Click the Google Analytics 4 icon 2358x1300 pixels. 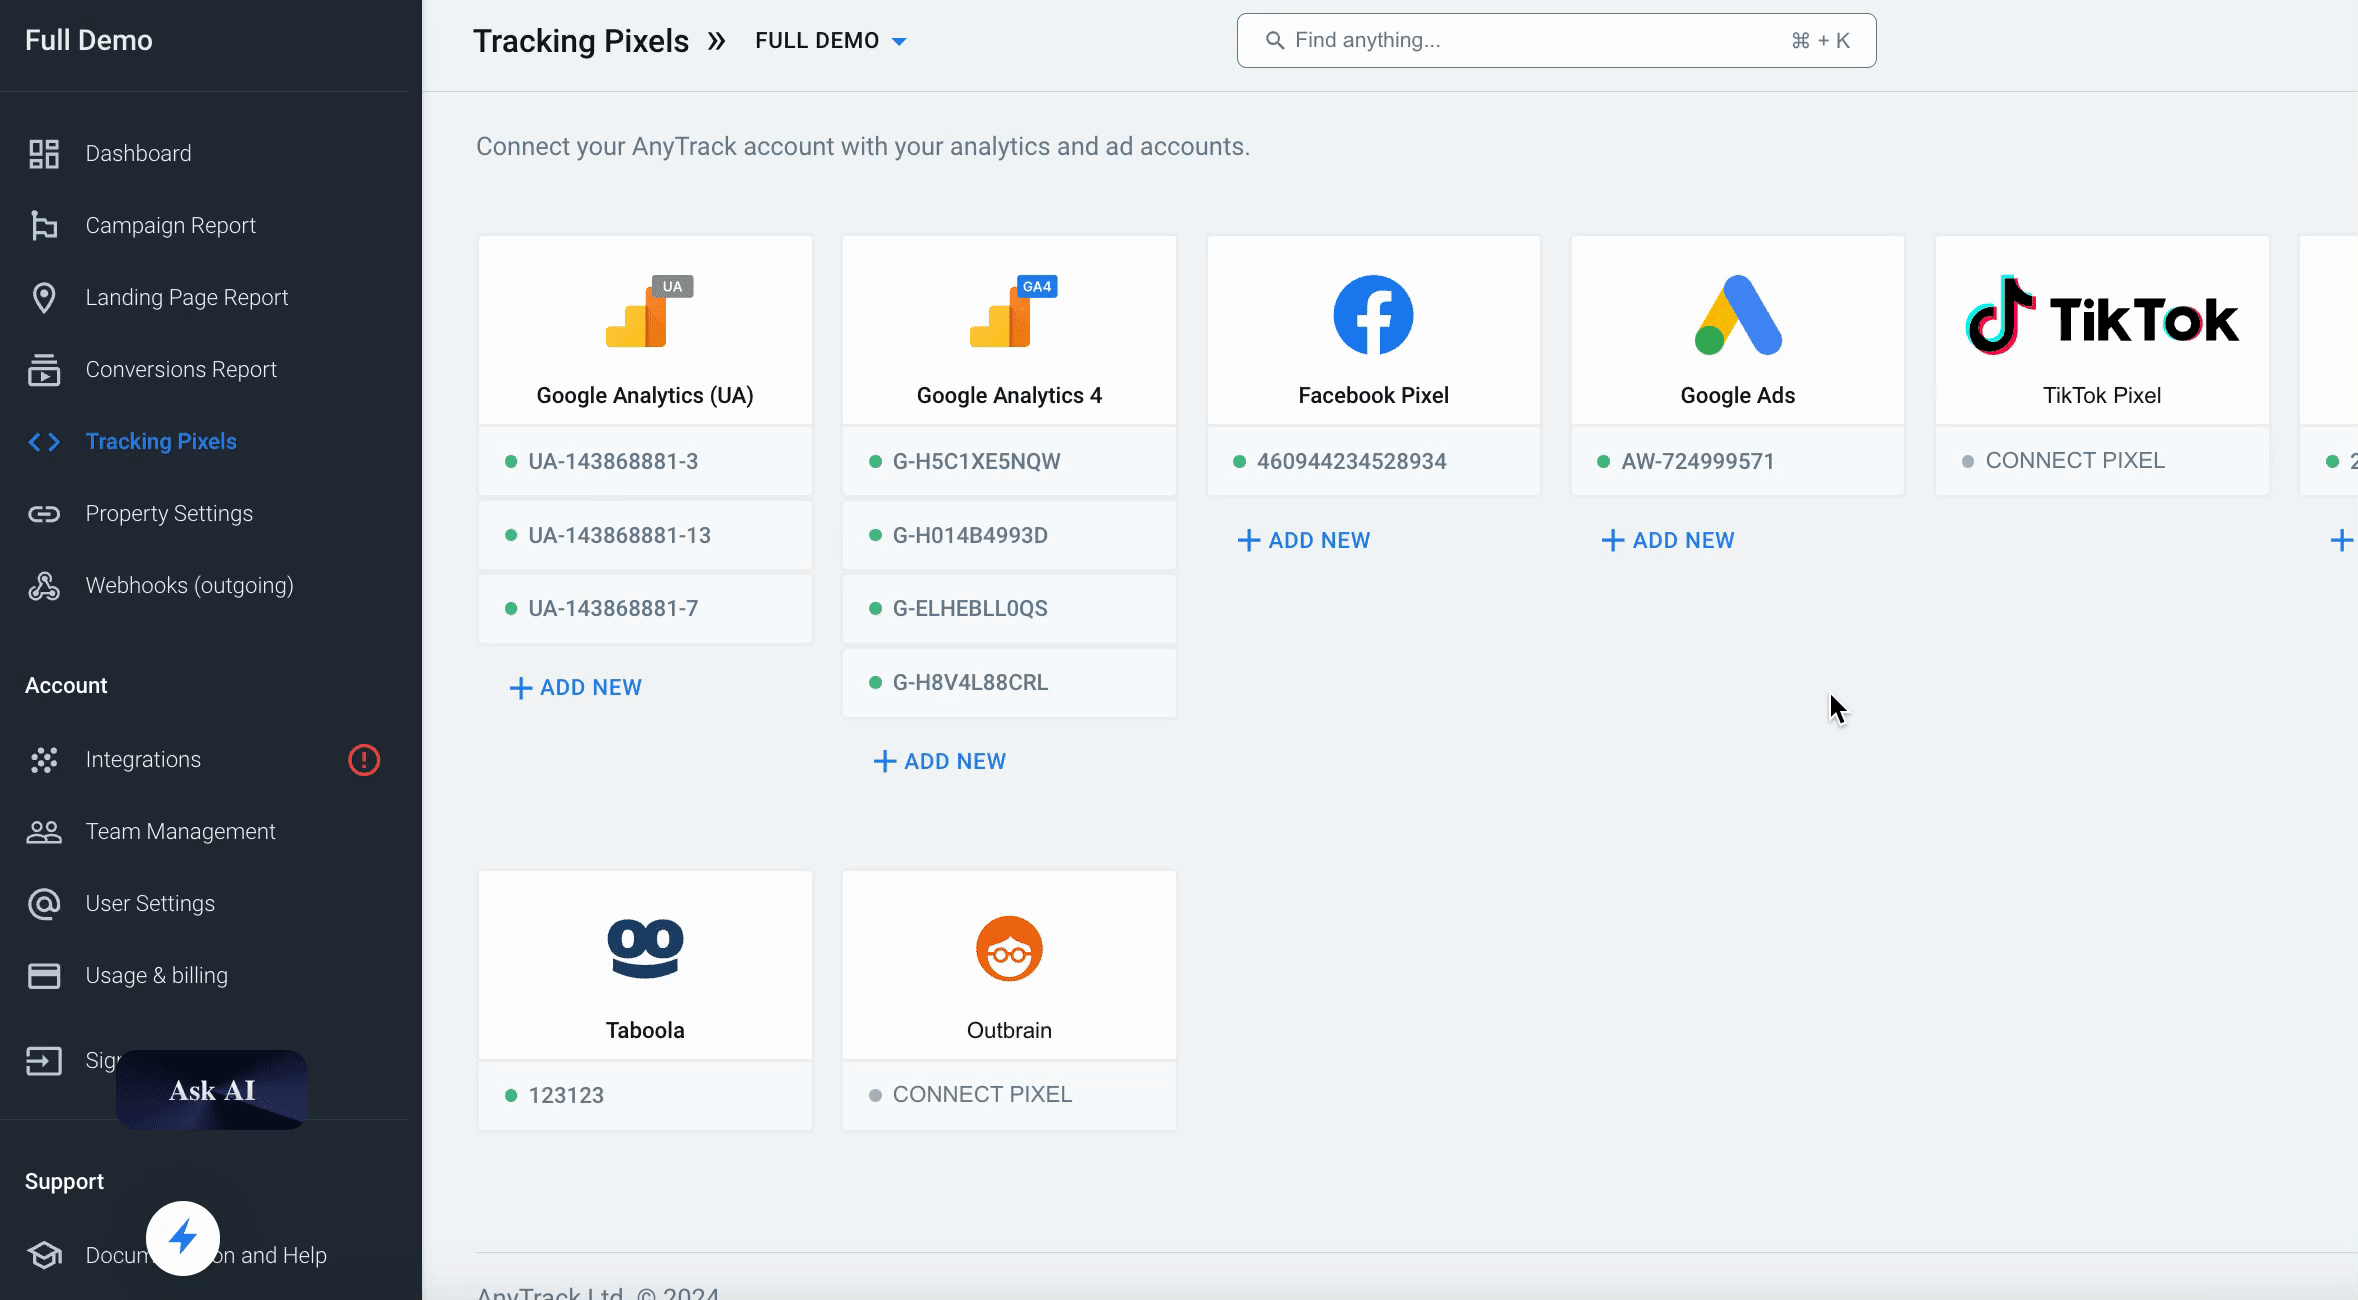[x=1009, y=314]
